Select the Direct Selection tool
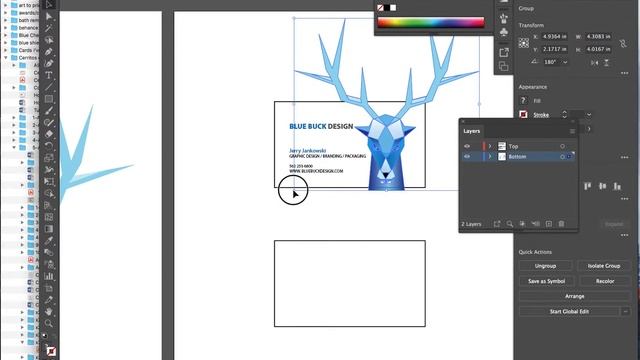This screenshot has width=640, height=360. (49, 16)
